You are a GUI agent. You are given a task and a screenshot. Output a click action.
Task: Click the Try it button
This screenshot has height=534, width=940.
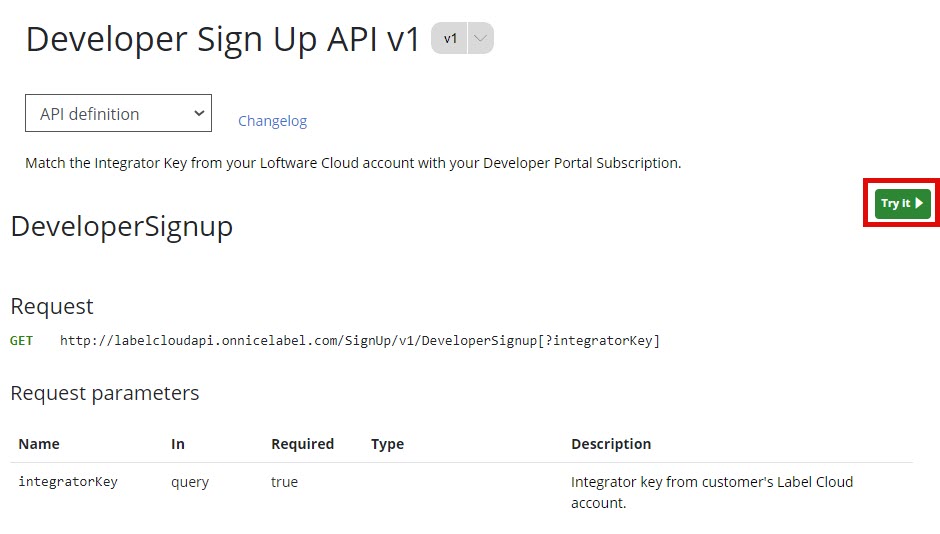tap(902, 203)
